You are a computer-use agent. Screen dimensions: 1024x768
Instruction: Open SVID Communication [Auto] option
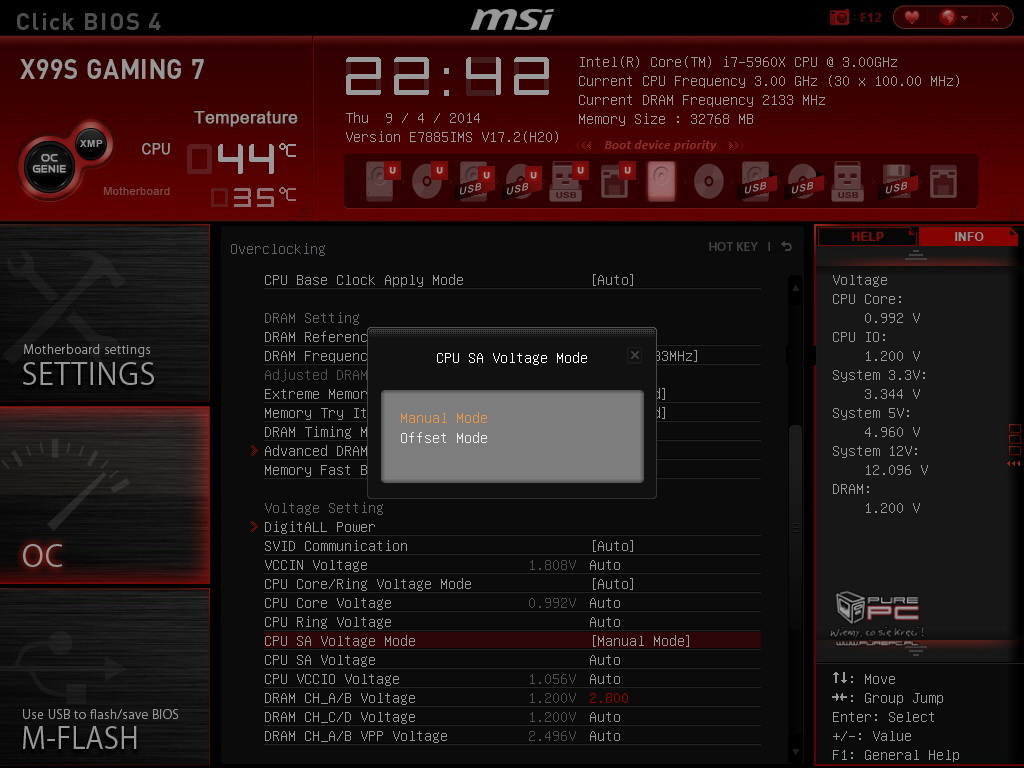[512, 546]
